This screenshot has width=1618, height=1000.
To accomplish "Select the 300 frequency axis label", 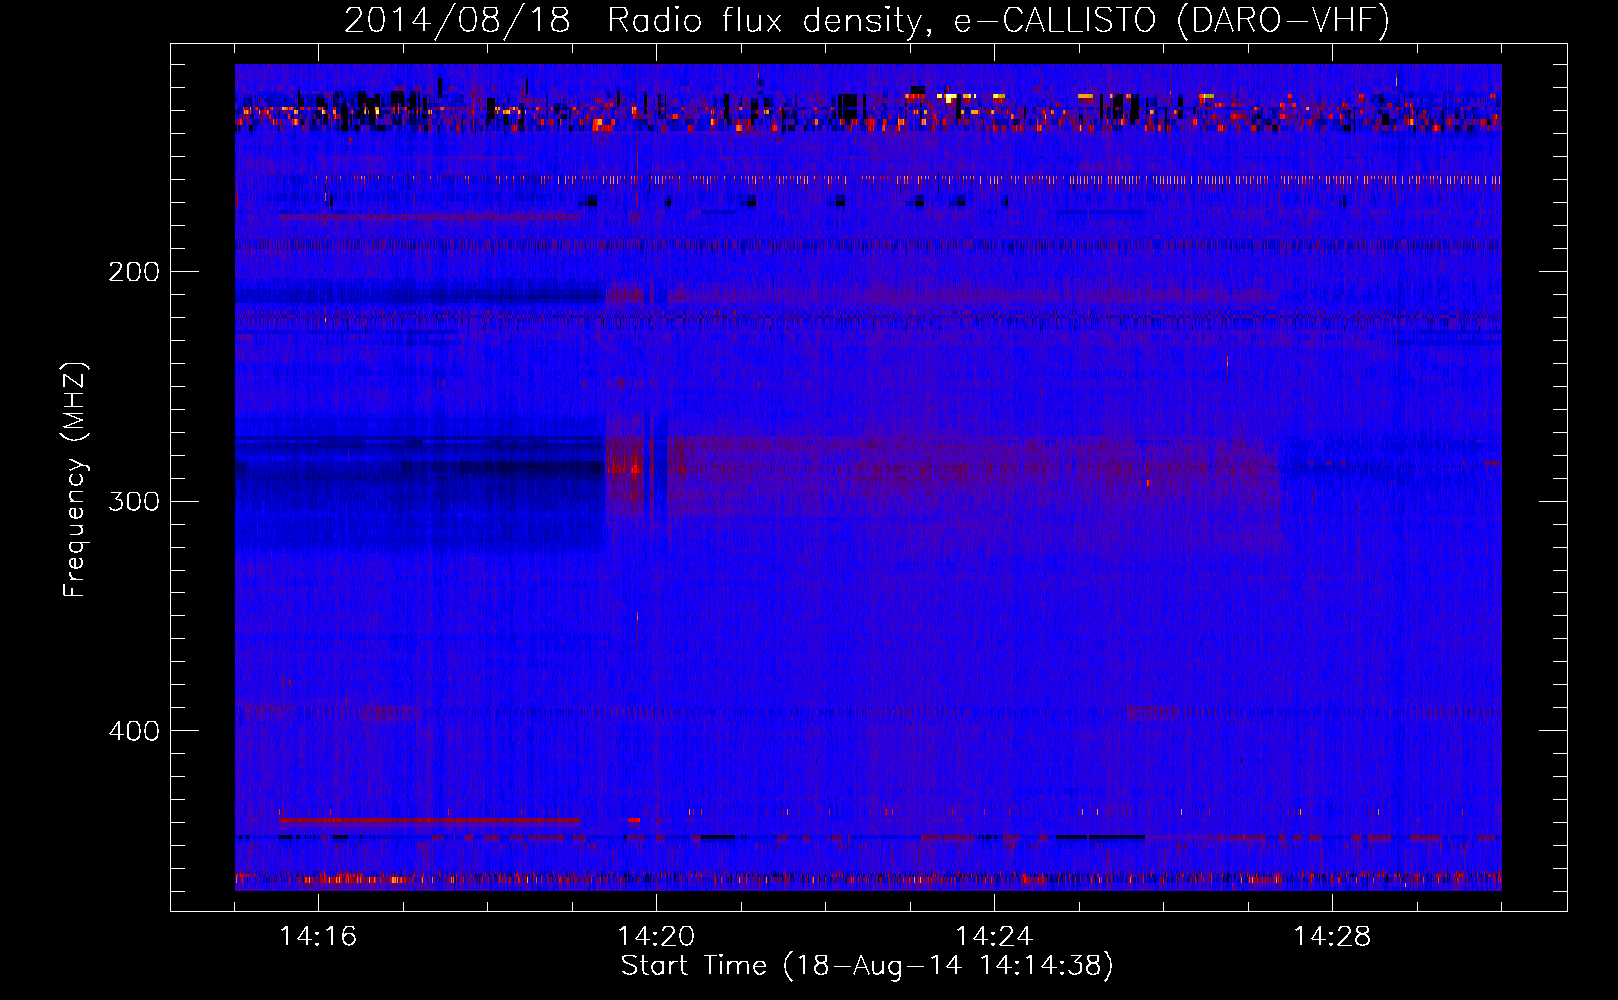I will pos(134,501).
